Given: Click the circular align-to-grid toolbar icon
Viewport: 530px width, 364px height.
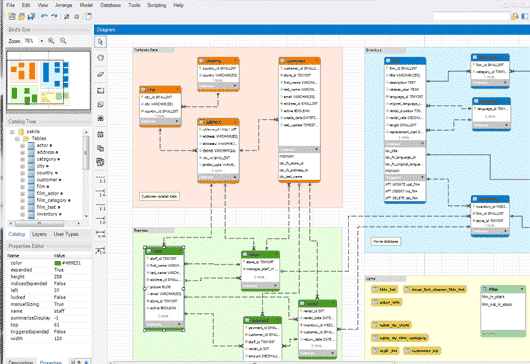Looking at the screenshot, I should click(x=77, y=16).
